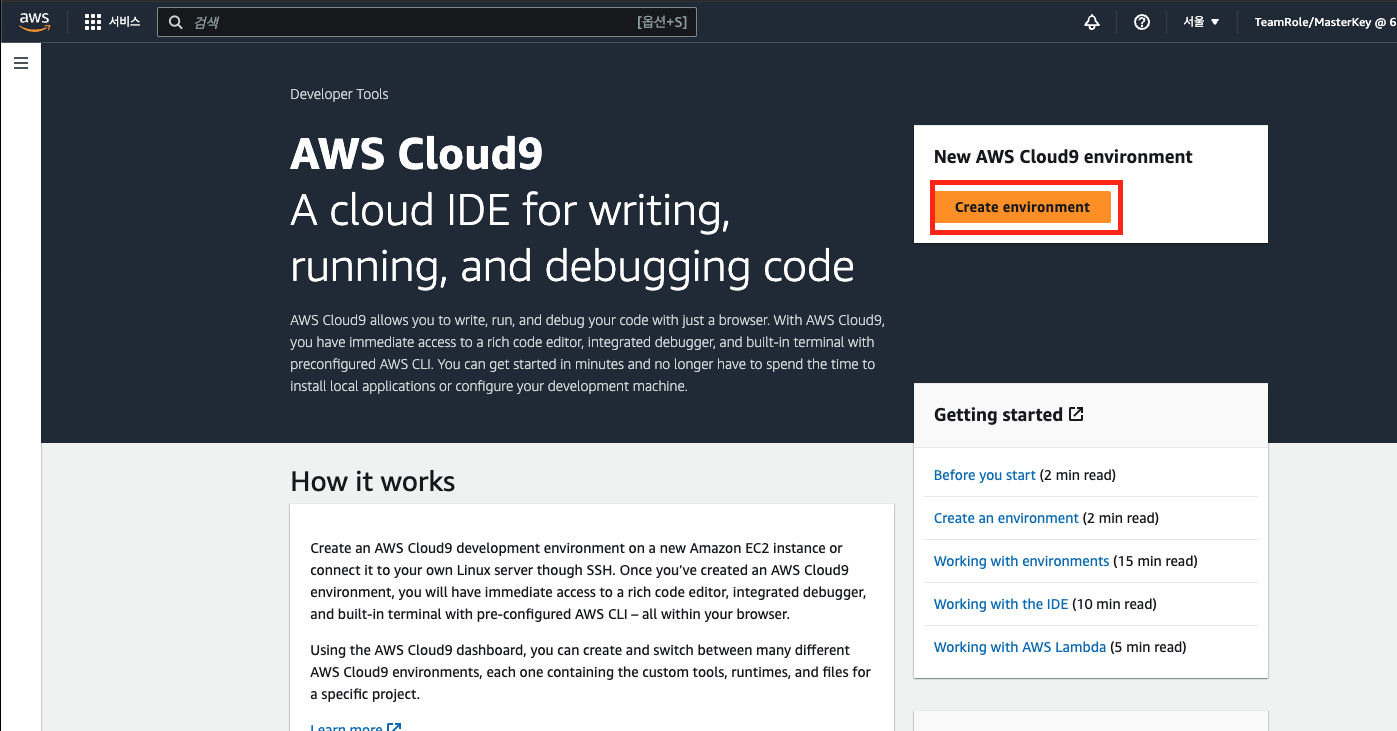The height and width of the screenshot is (731, 1397).
Task: Open the Create an environment link
Action: (x=1006, y=518)
